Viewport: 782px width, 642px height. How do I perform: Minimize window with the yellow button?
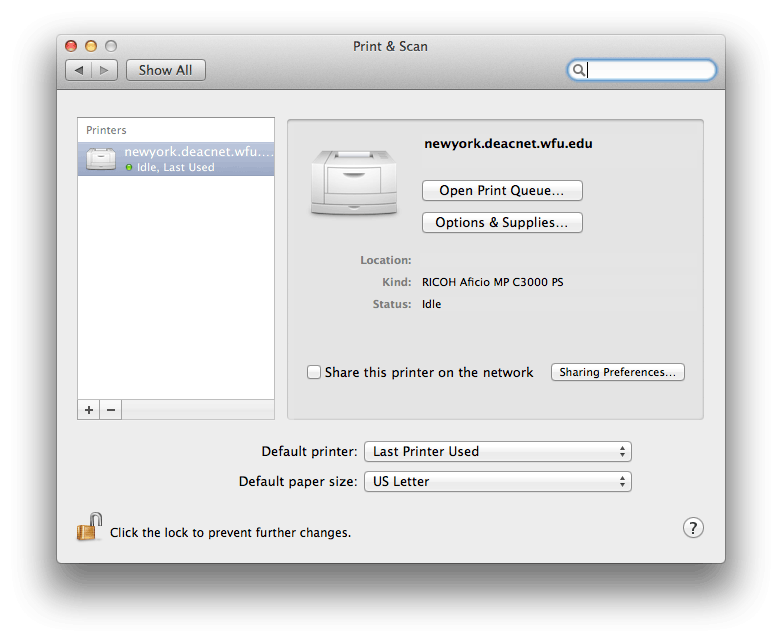click(91, 46)
